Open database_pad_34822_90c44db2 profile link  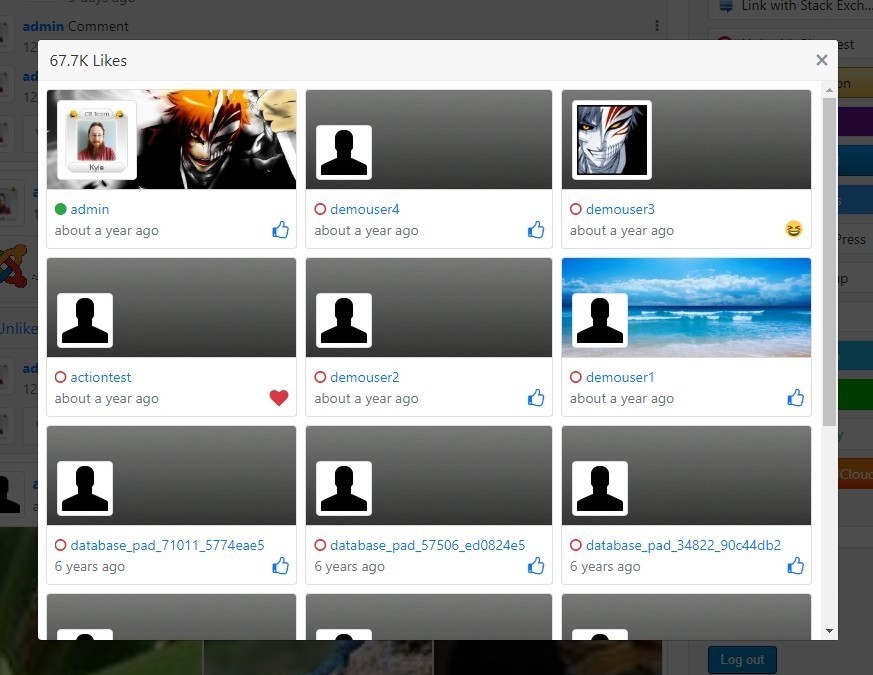(x=684, y=545)
